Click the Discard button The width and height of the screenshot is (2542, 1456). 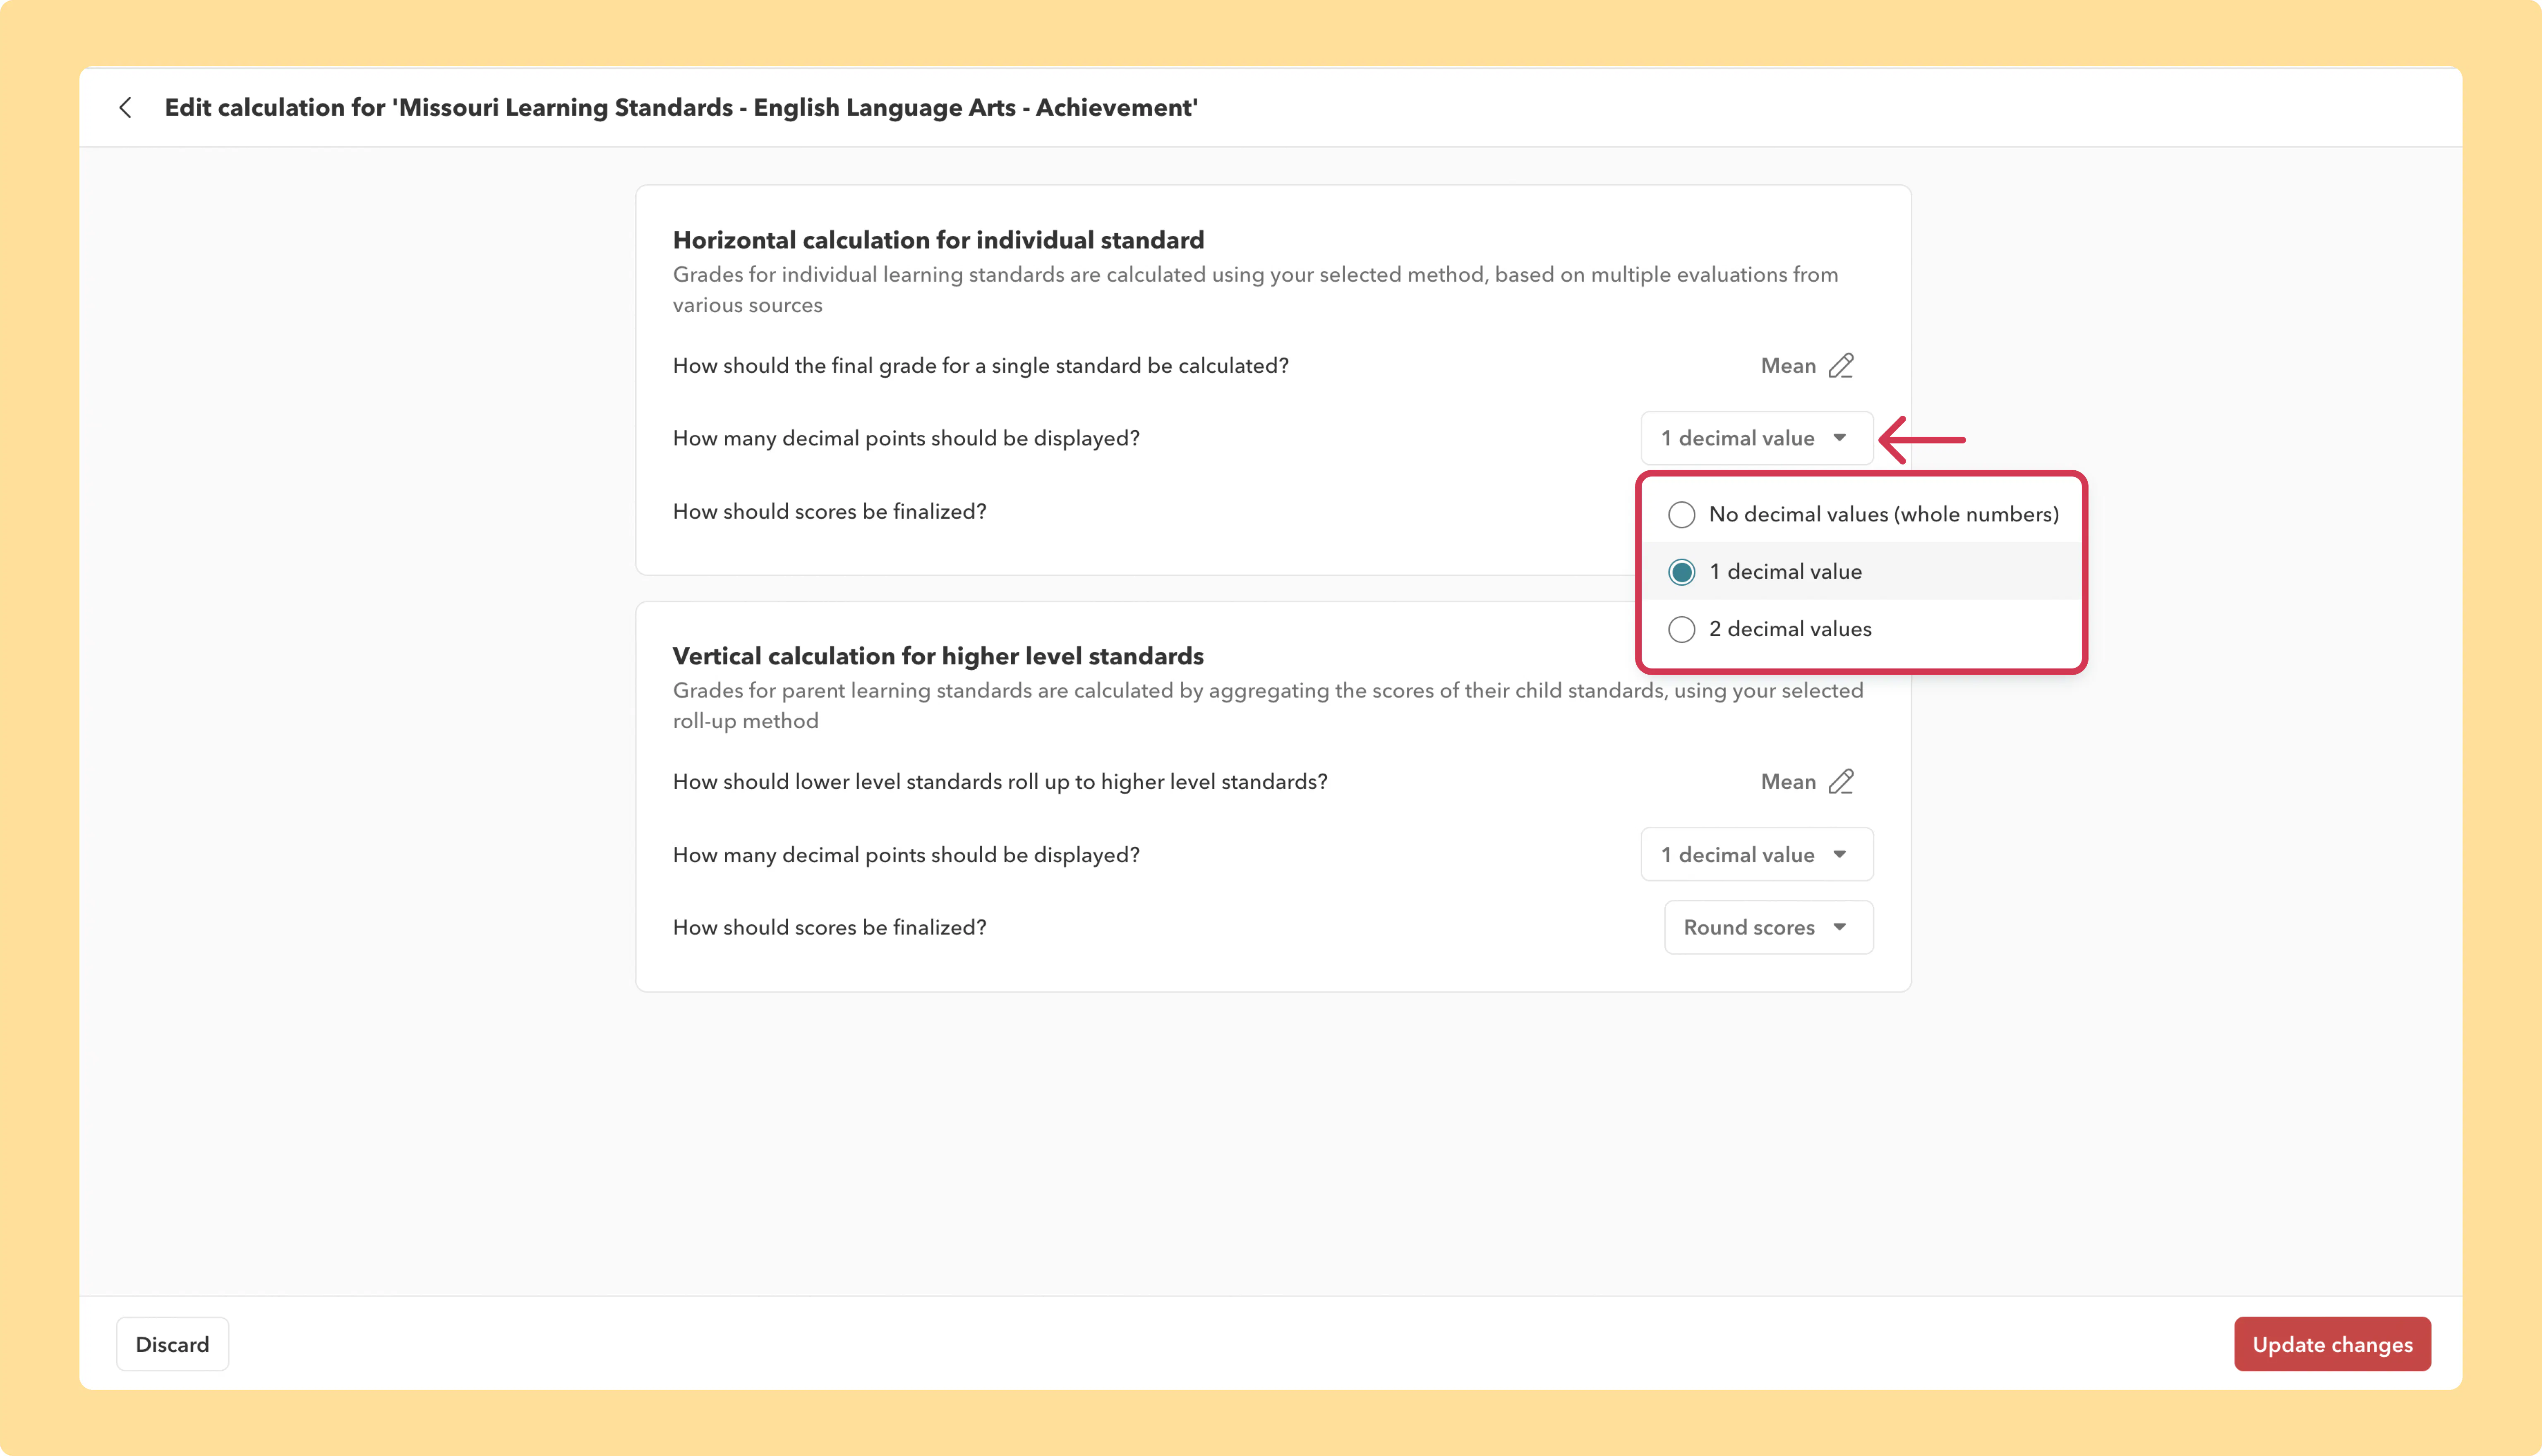(x=172, y=1344)
